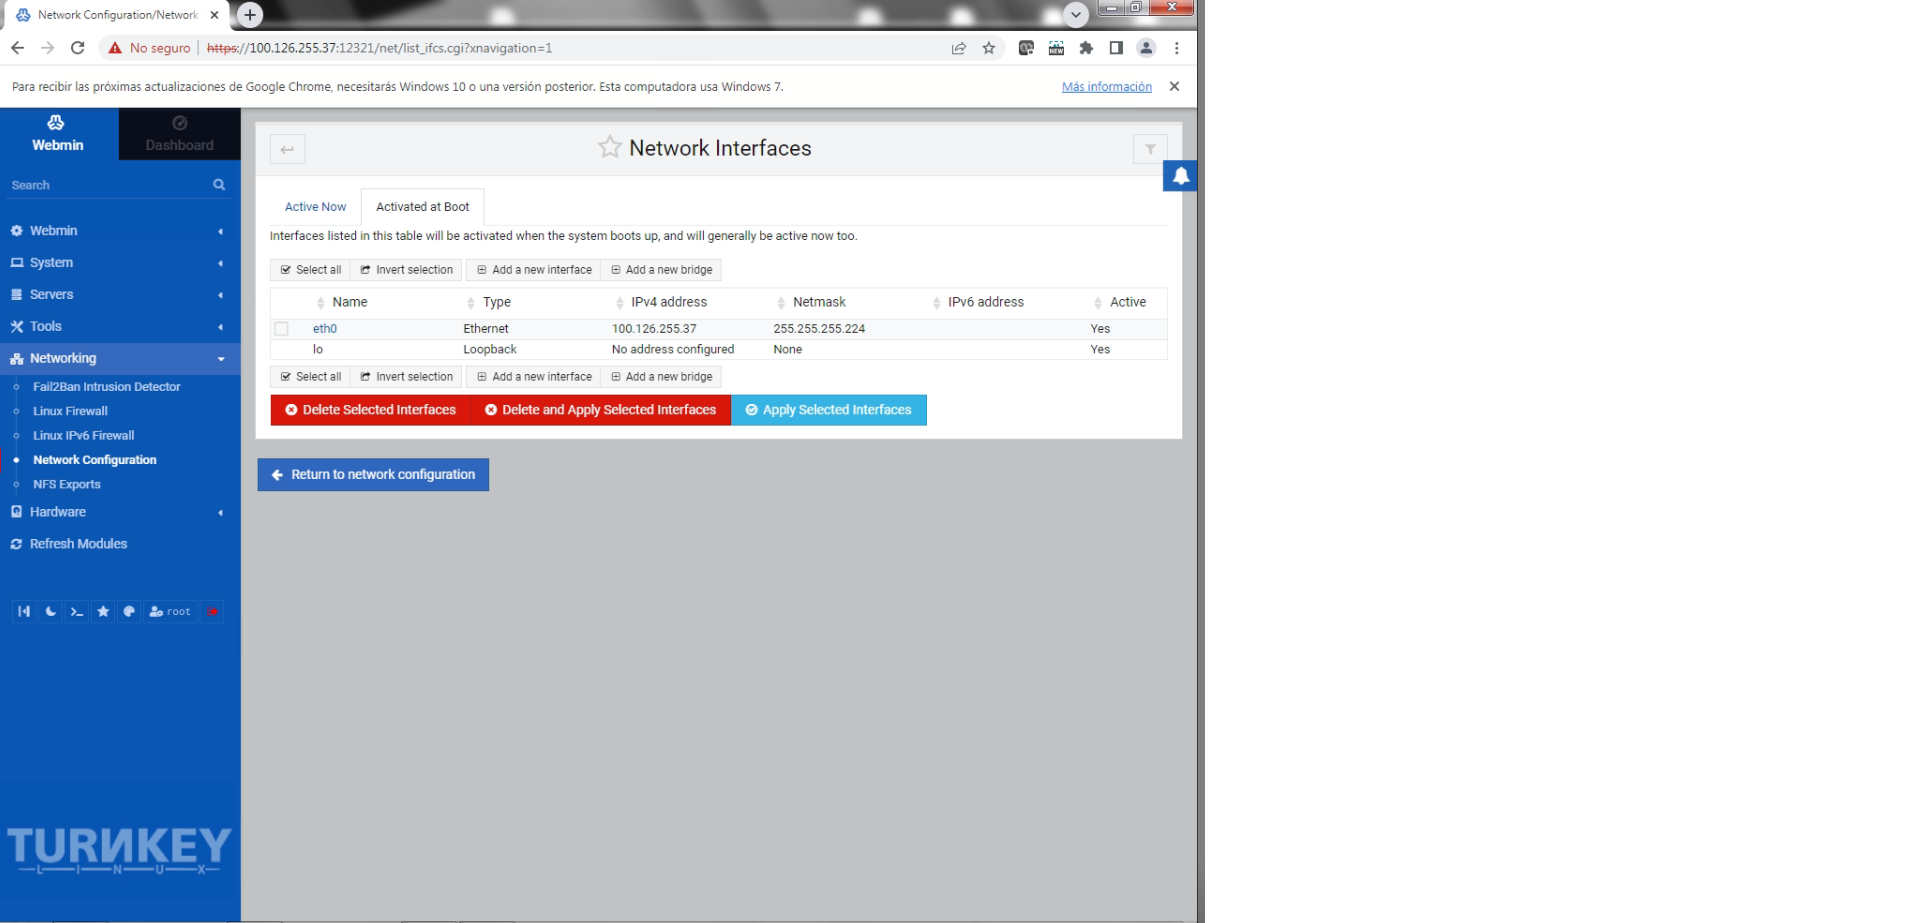Click the top Select all button
Viewport: 1914px width, 923px height.
(x=311, y=270)
